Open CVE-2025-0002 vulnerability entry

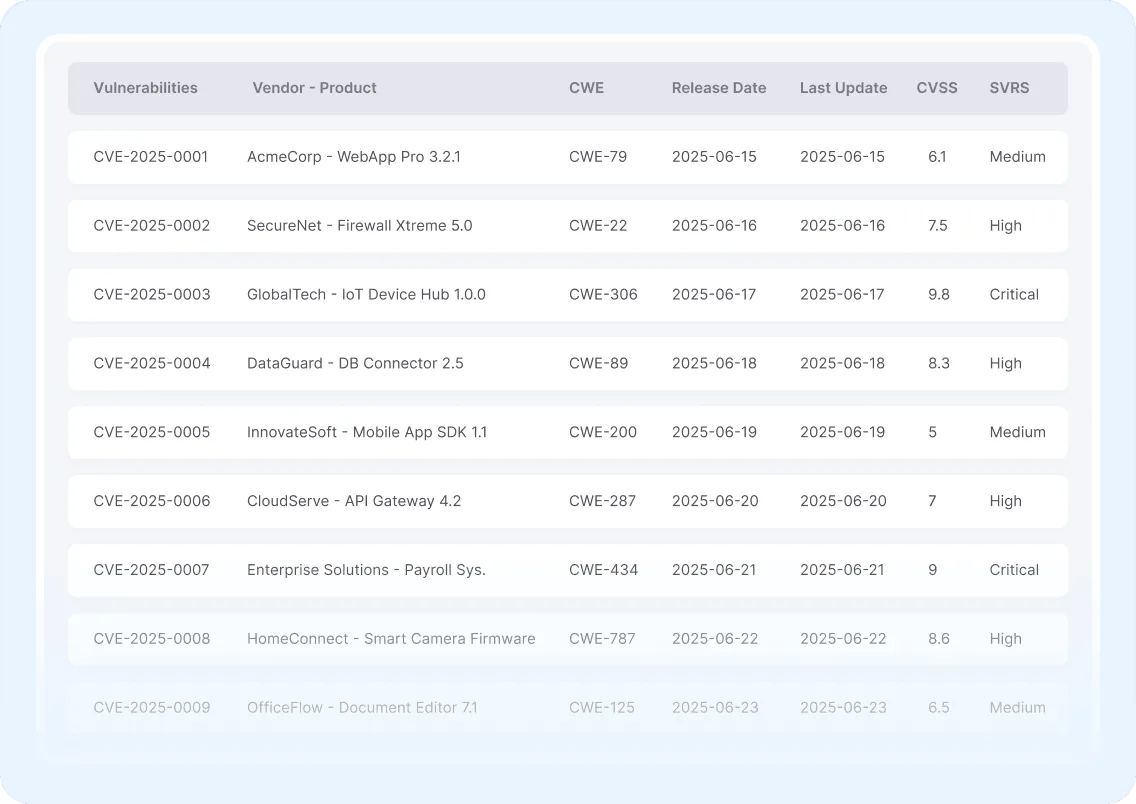coord(152,226)
